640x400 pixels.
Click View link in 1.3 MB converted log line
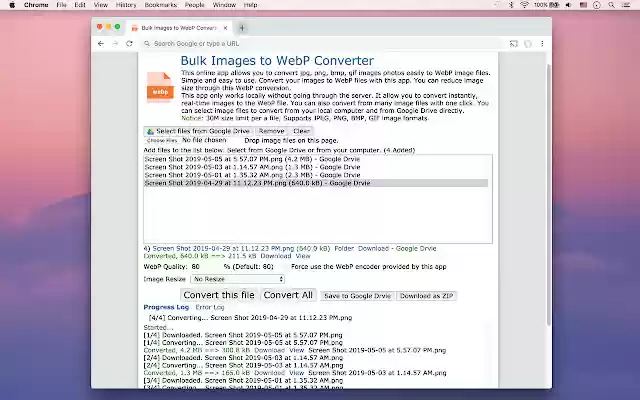pyautogui.click(x=297, y=373)
